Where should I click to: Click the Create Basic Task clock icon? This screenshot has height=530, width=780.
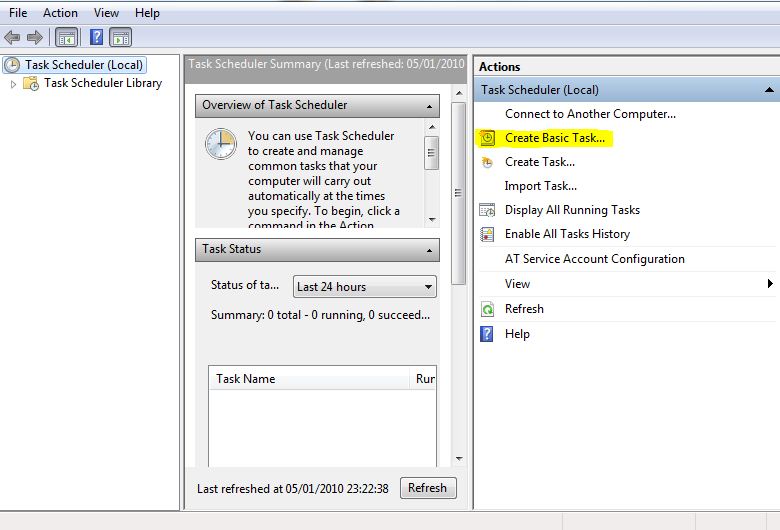click(487, 138)
